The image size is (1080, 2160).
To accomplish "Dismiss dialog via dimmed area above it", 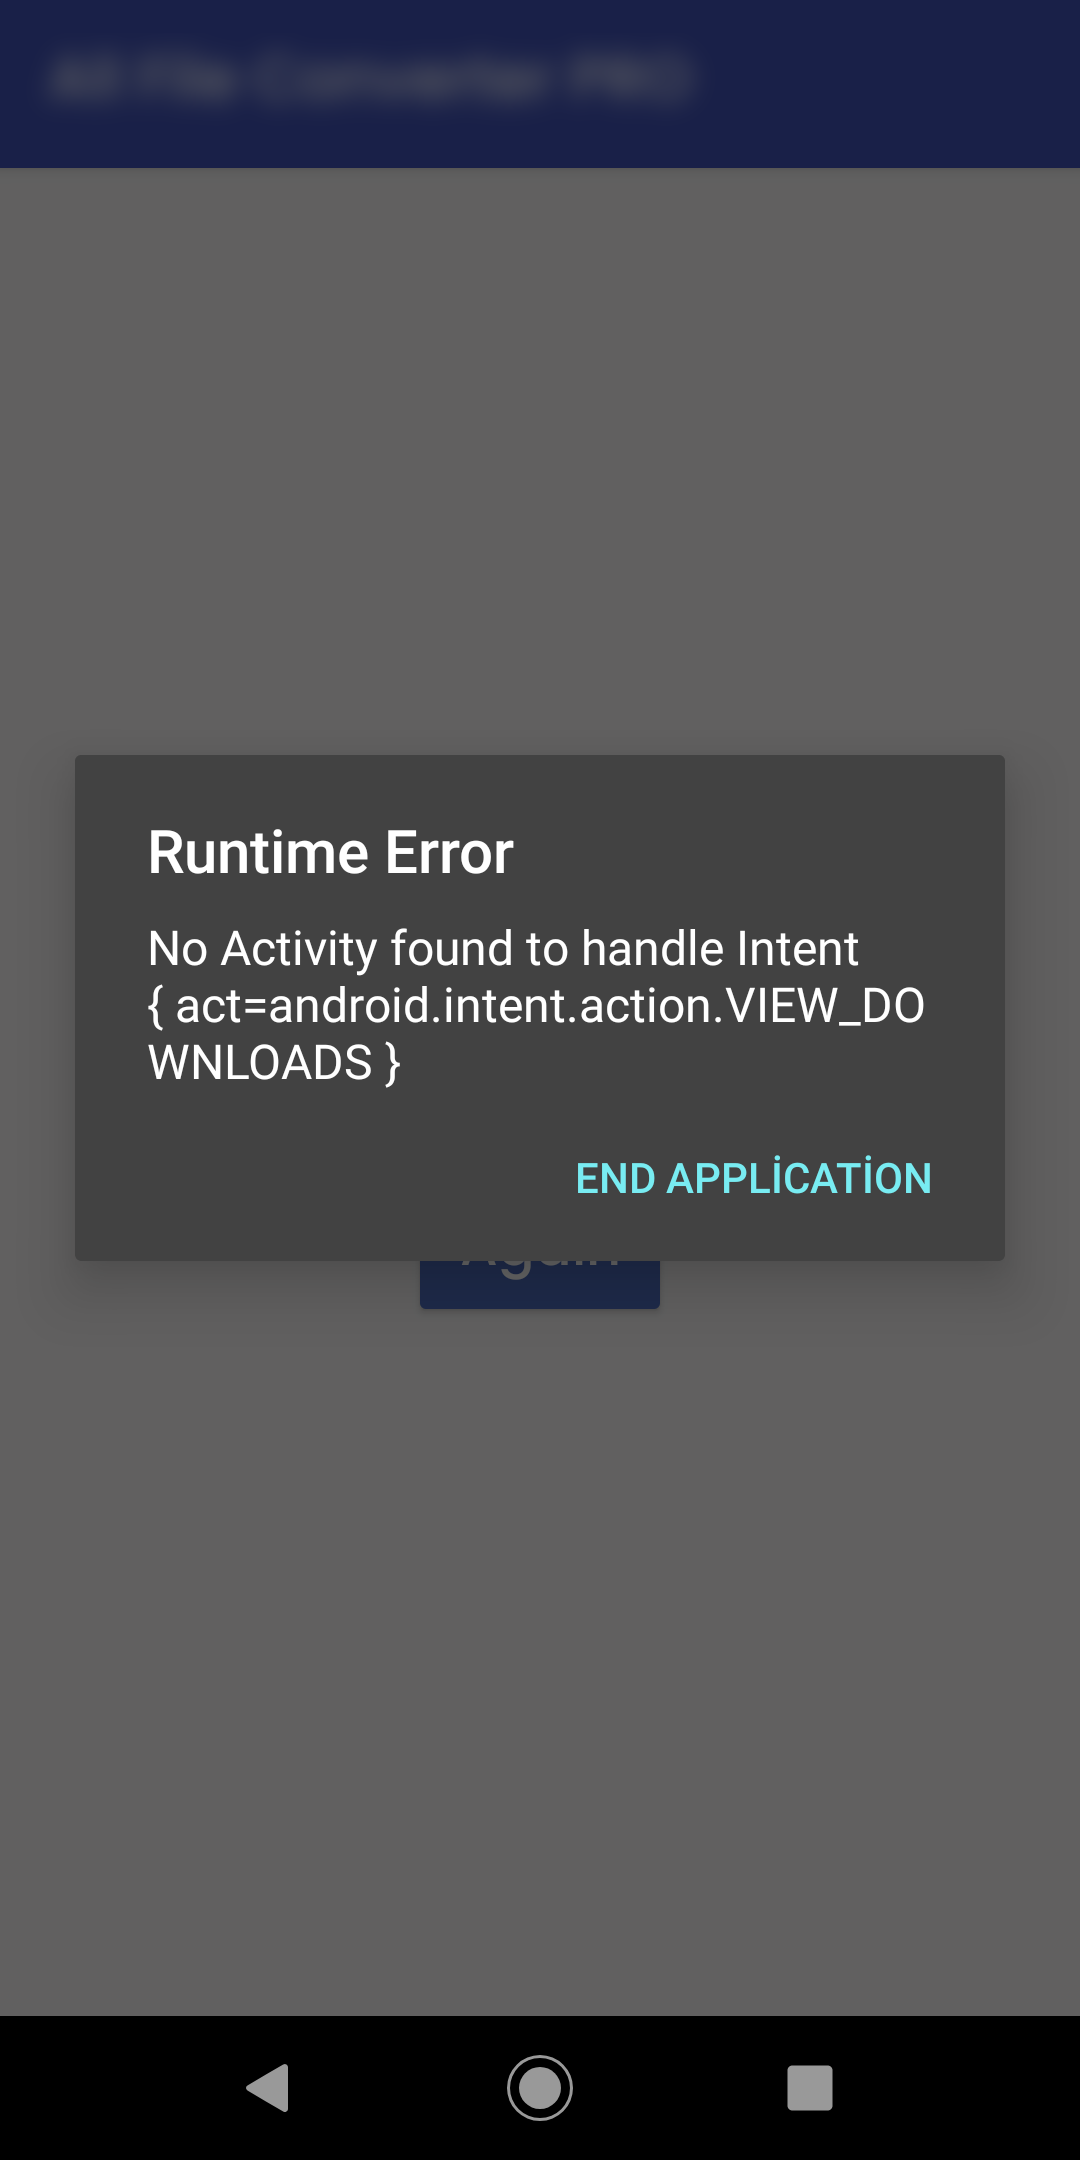I will 540,460.
